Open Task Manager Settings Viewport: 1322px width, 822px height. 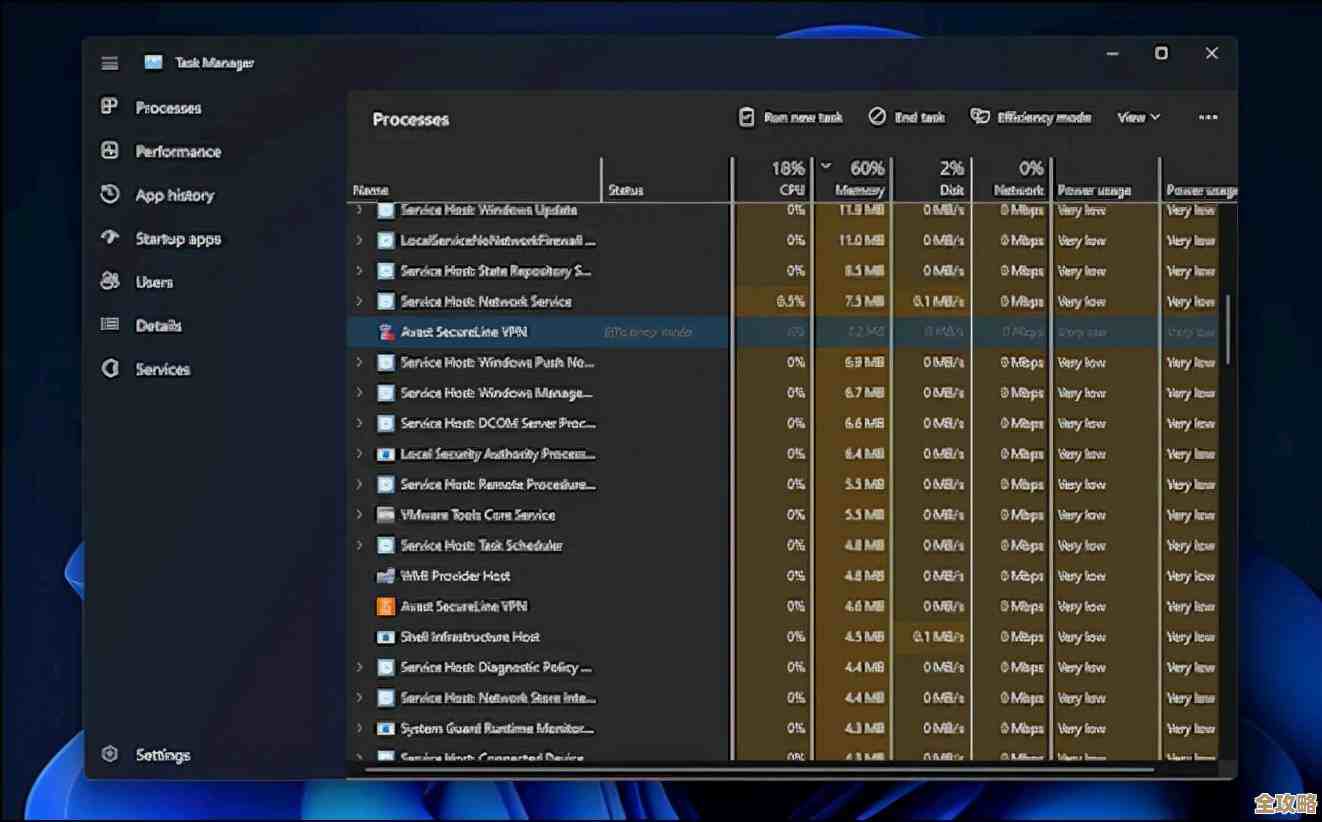(110, 755)
